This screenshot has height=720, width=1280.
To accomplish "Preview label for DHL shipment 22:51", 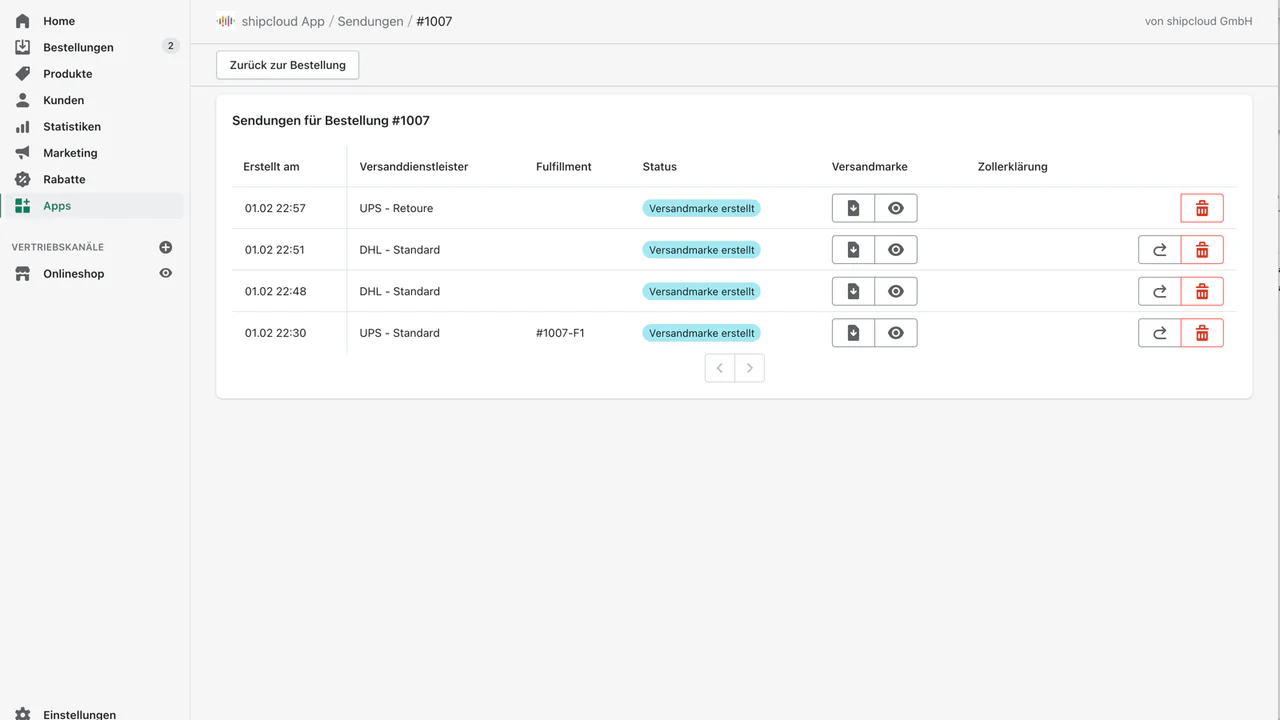I will pos(896,250).
